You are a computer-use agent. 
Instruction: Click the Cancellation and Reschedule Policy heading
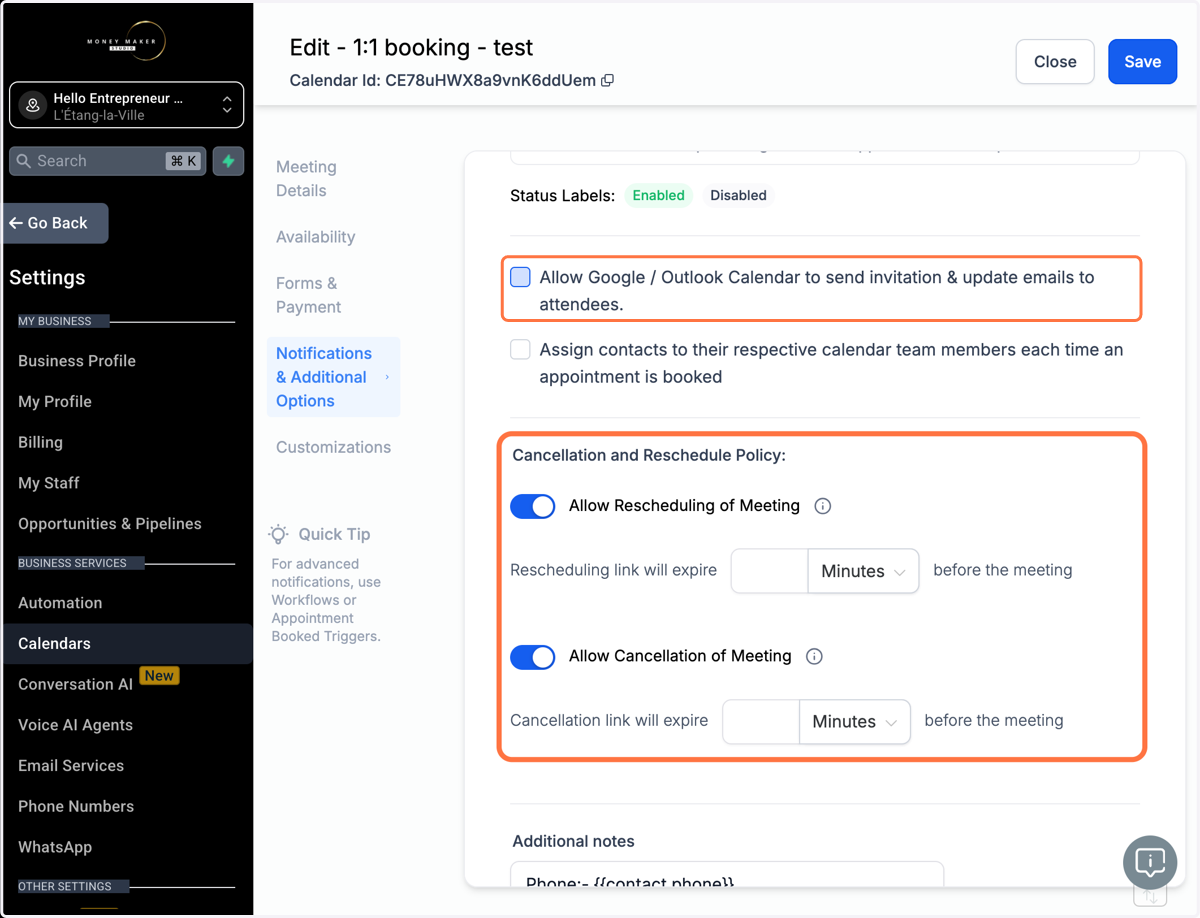(x=649, y=455)
